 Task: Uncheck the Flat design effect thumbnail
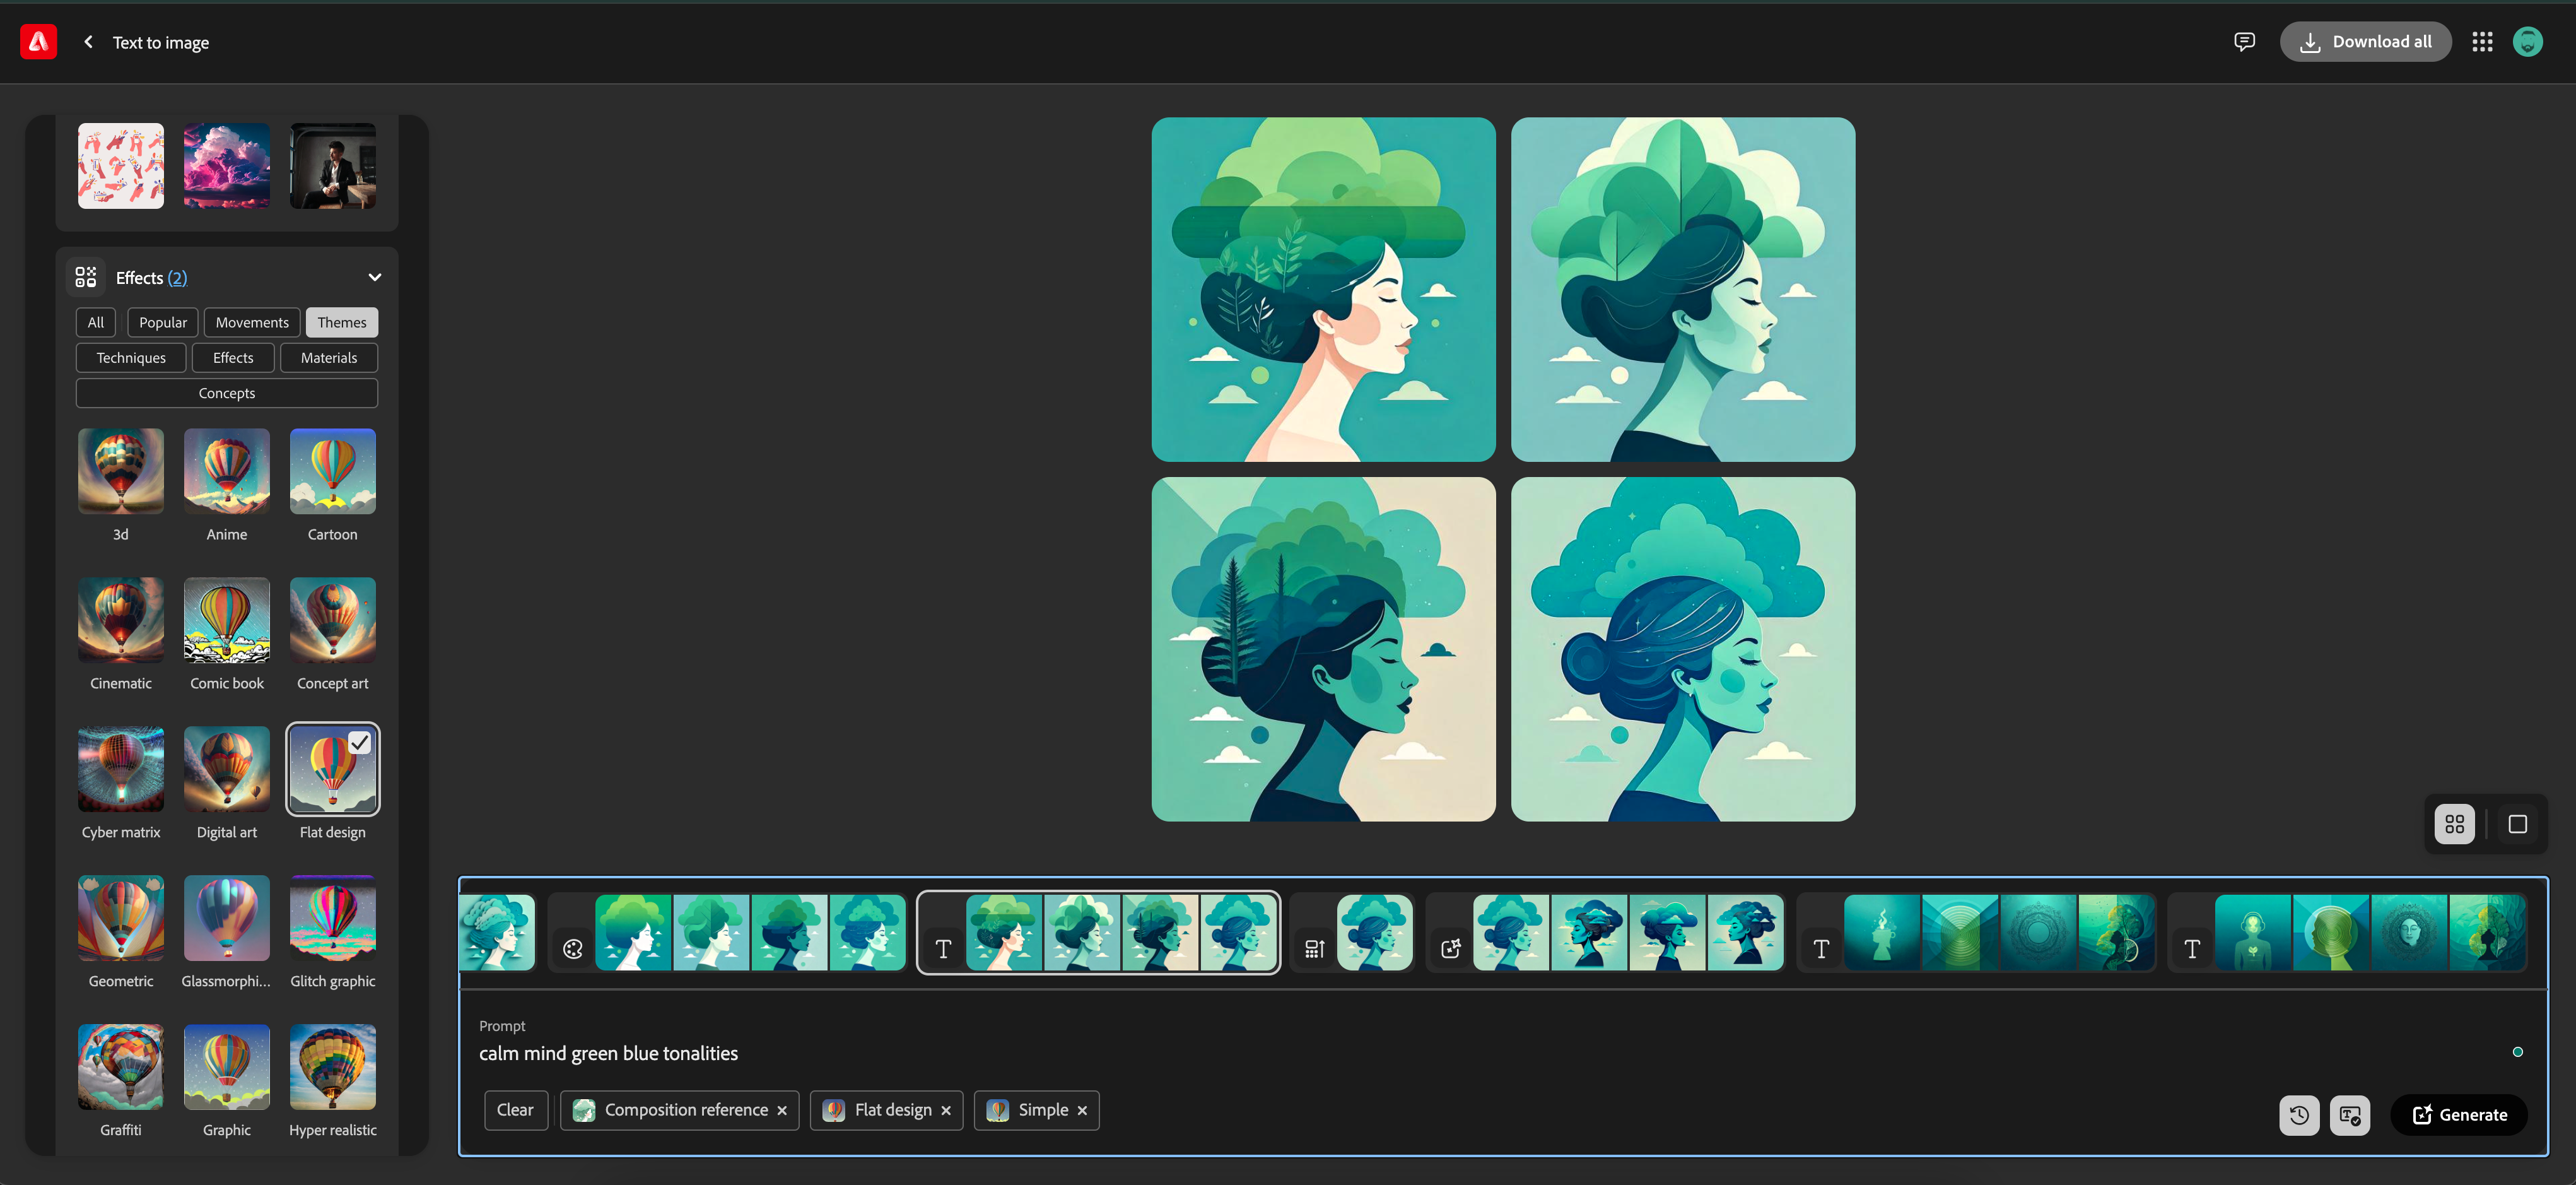(332, 768)
